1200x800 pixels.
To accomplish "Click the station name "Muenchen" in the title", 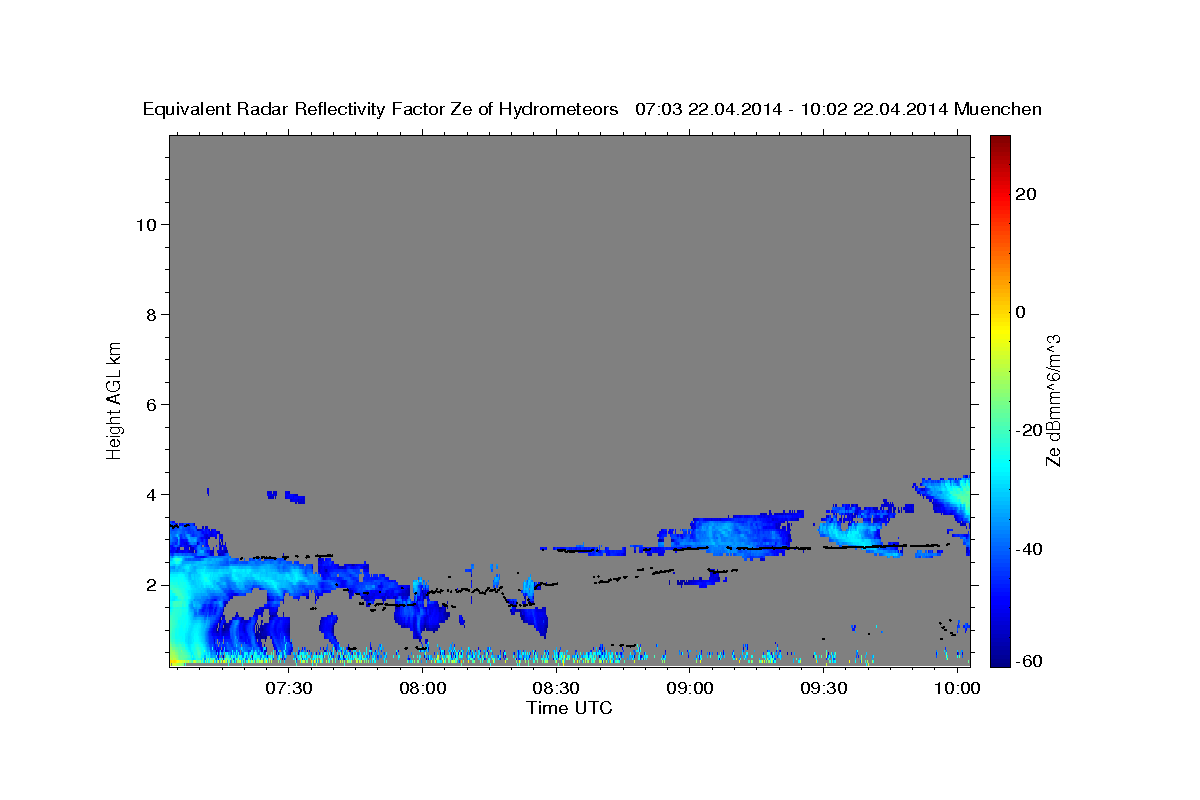I will 999,110.
